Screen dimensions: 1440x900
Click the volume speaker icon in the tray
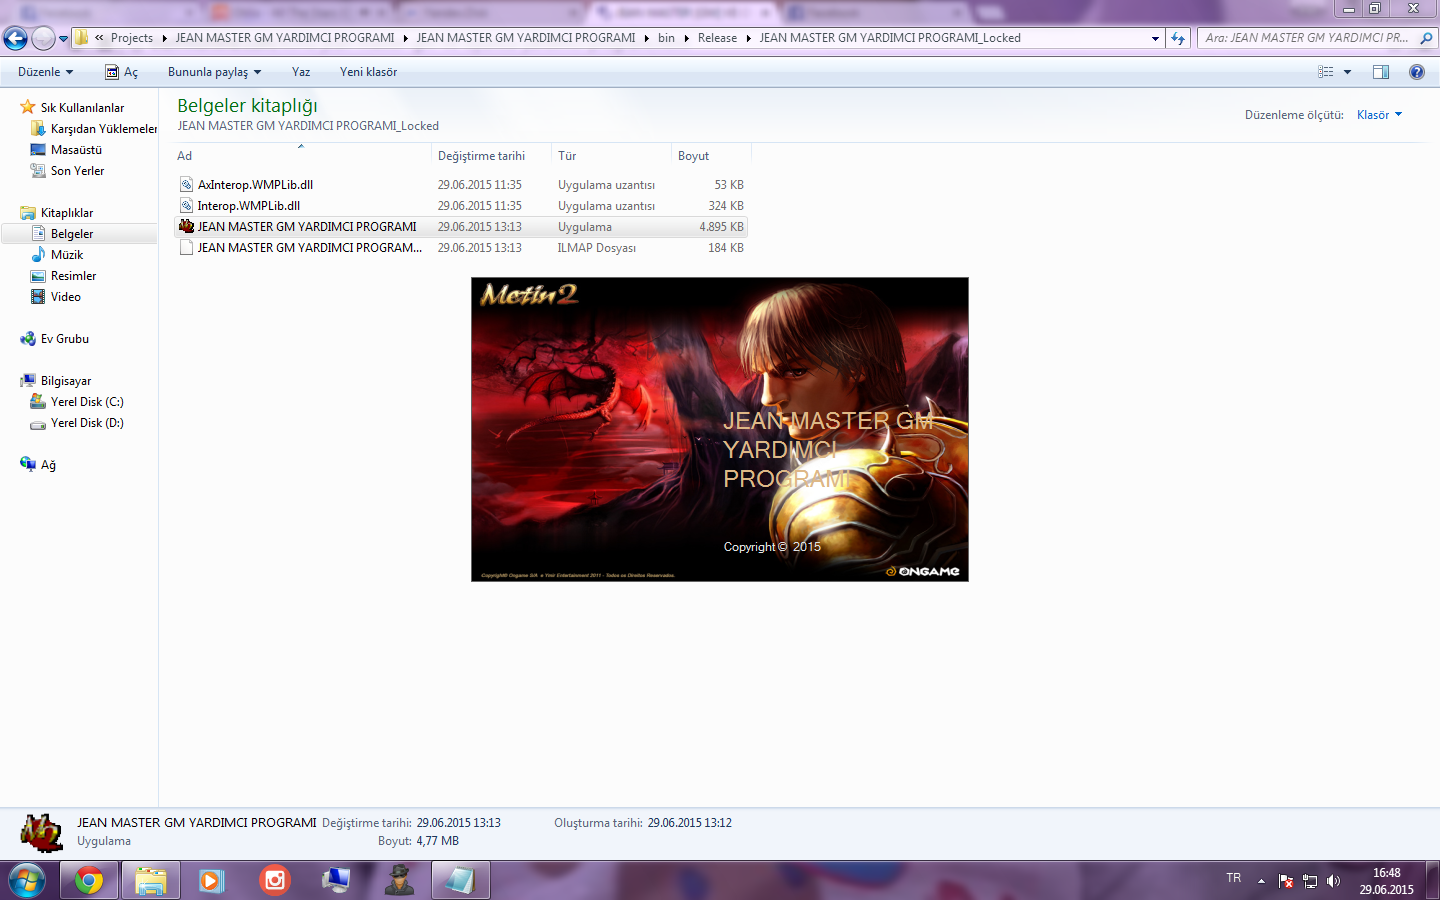(x=1333, y=881)
